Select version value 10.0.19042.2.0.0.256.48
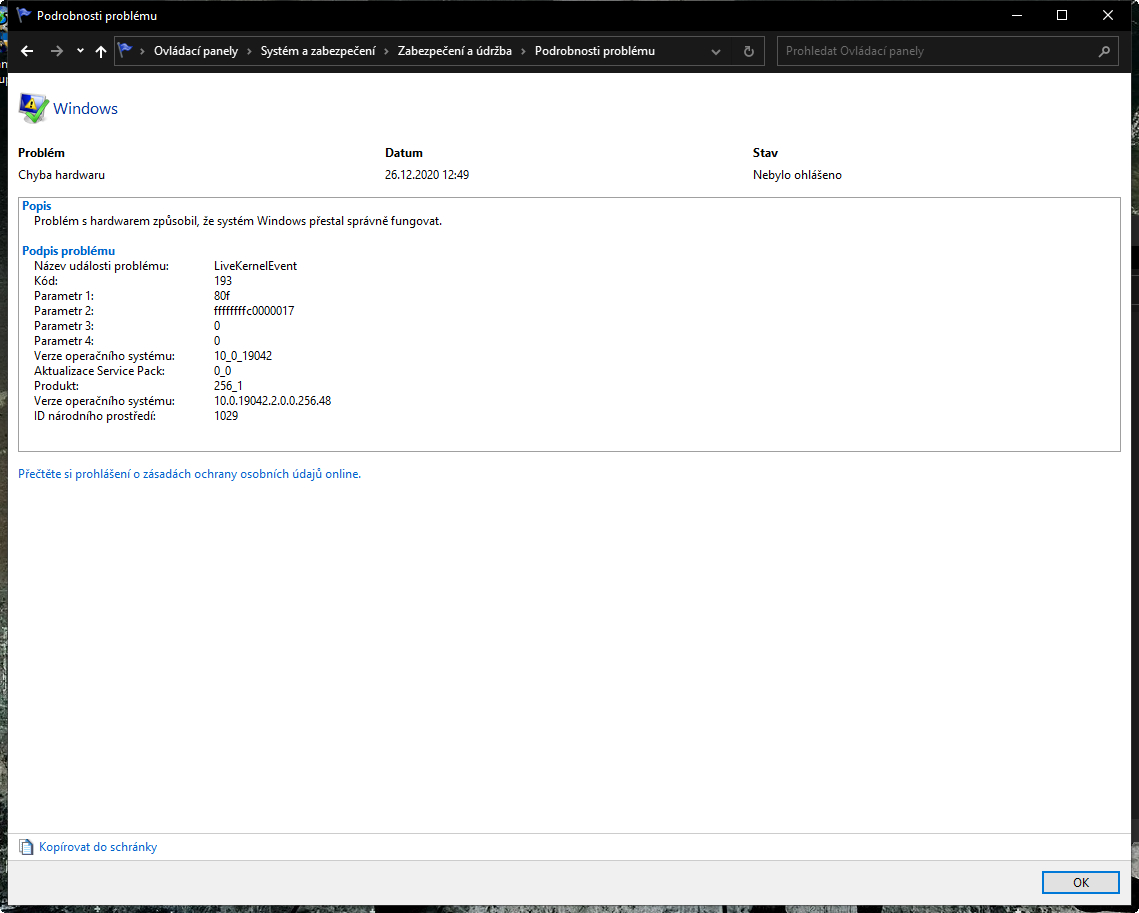 click(x=272, y=401)
